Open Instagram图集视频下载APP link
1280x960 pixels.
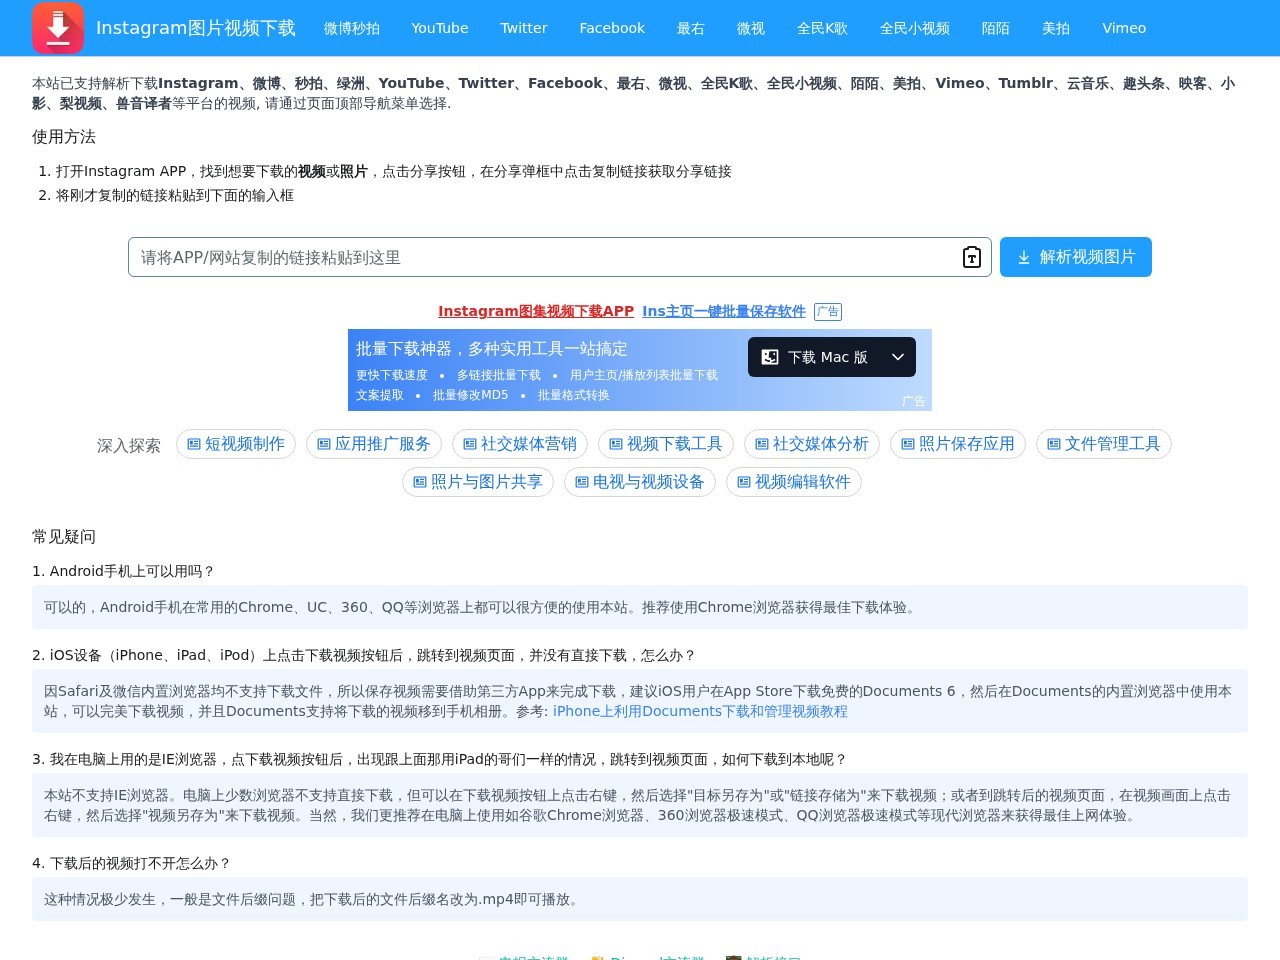[536, 311]
